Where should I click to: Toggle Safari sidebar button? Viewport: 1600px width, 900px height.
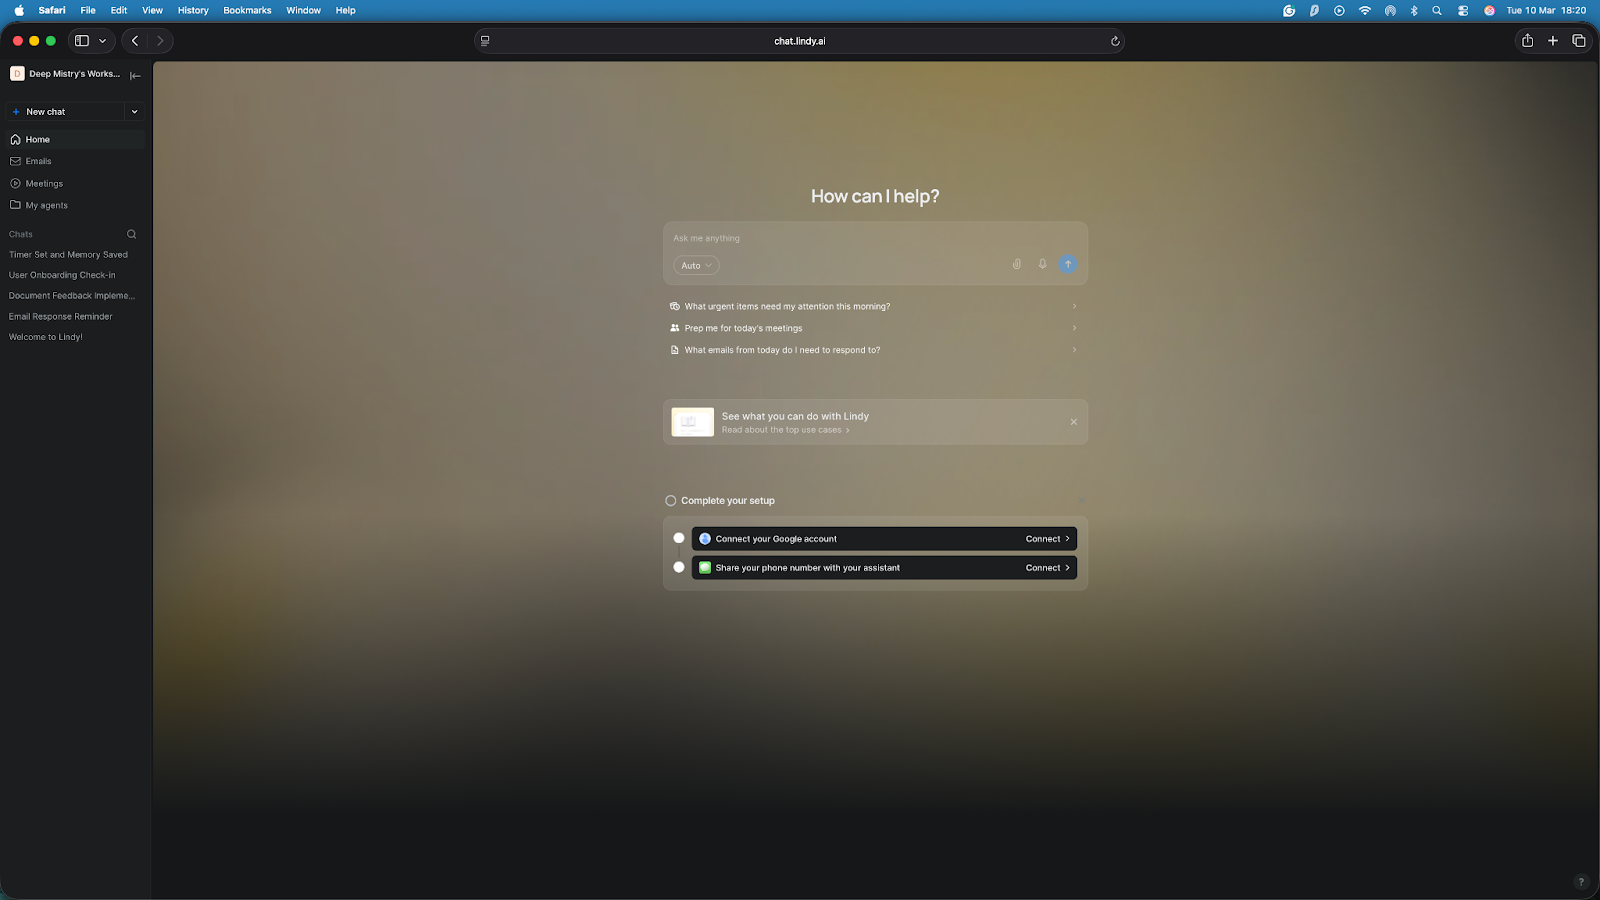tap(82, 41)
